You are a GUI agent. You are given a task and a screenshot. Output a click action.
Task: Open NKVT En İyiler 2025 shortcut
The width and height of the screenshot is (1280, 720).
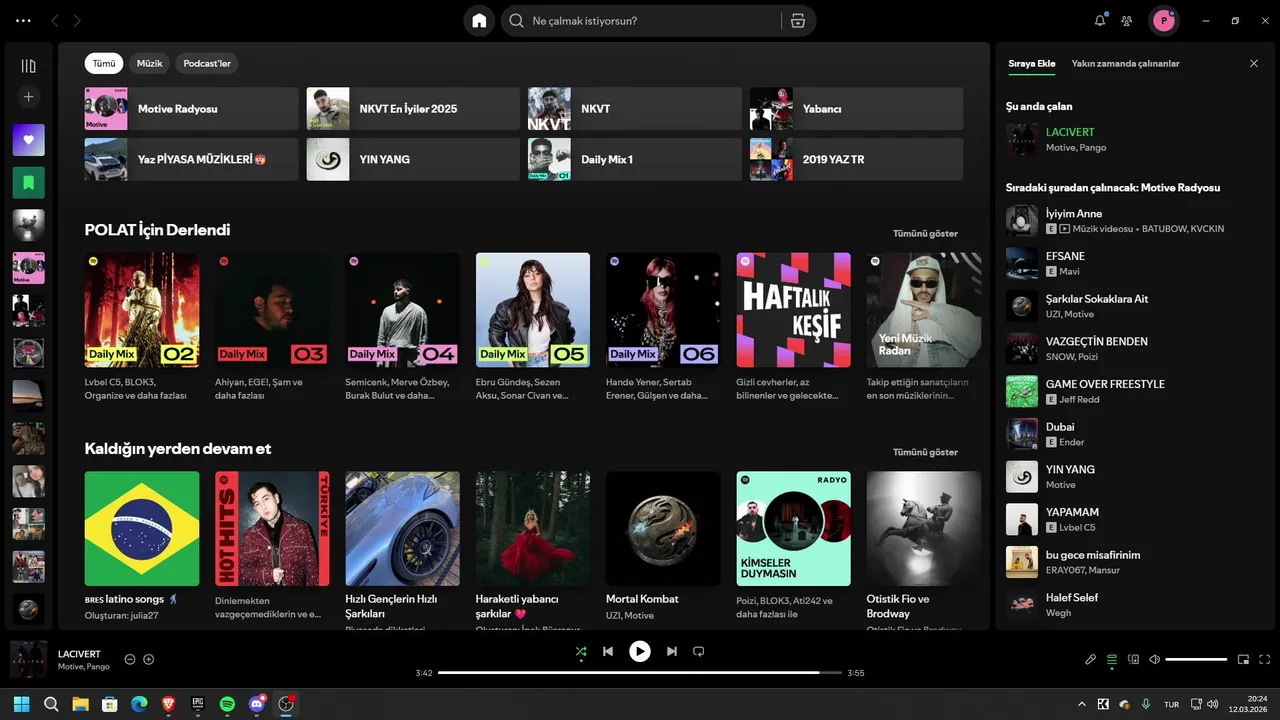click(x=413, y=108)
